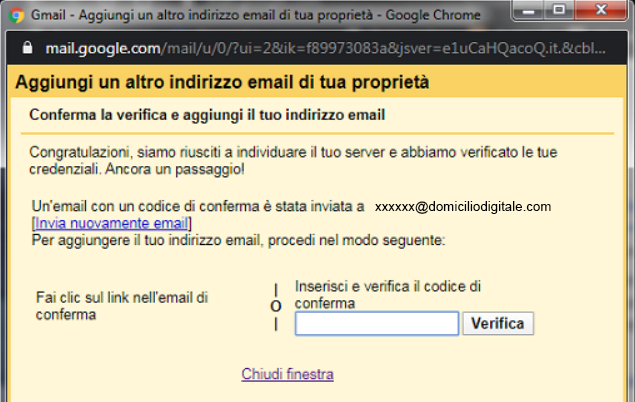
Task: Click the Chiudi finestra link
Action: 288,374
